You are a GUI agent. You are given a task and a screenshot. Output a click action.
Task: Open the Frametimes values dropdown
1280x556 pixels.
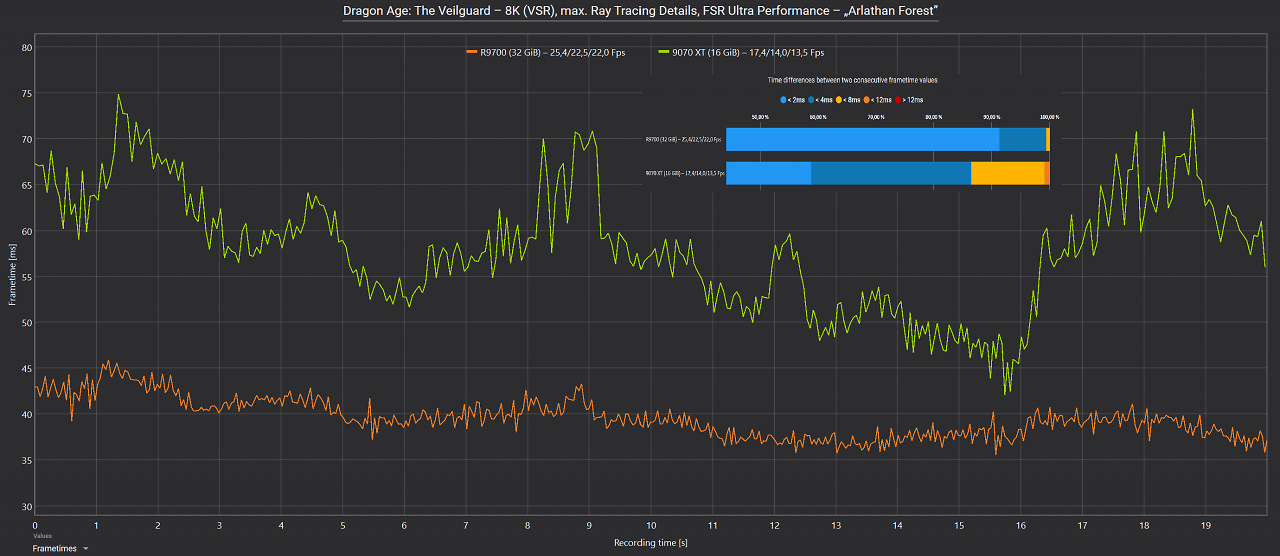point(61,548)
